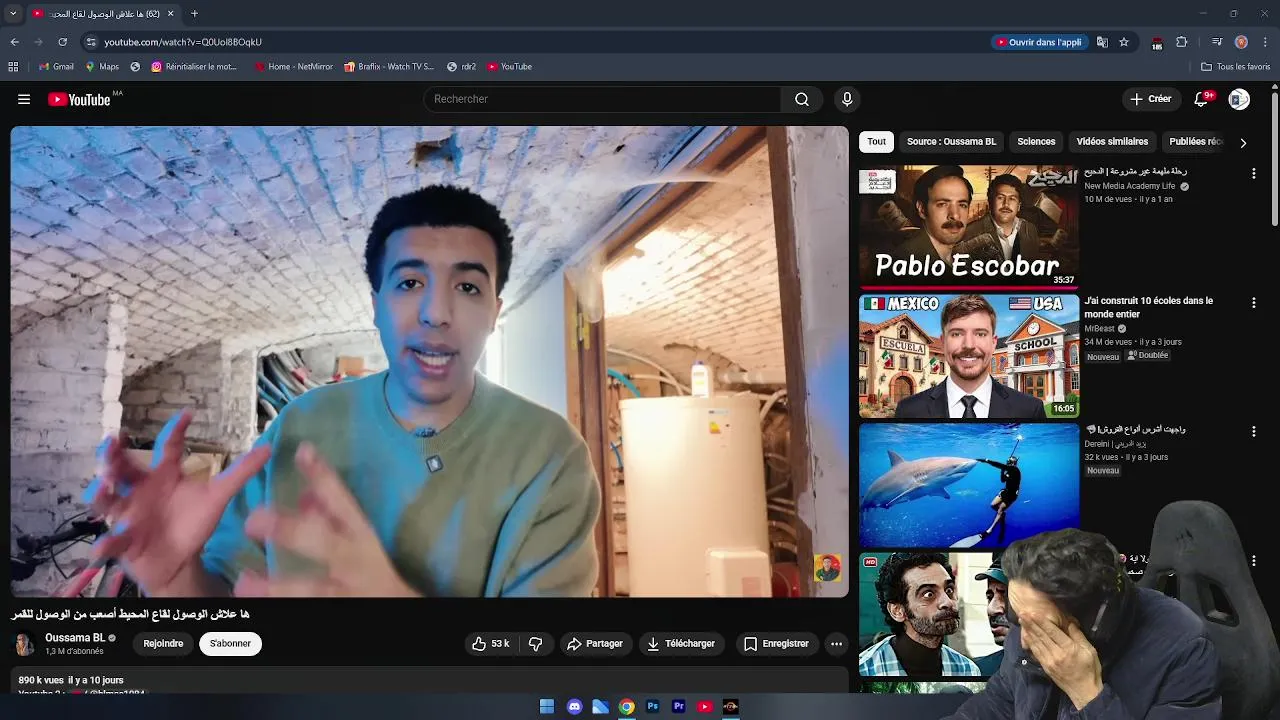Select the Vidéos similaires chip

[1112, 142]
